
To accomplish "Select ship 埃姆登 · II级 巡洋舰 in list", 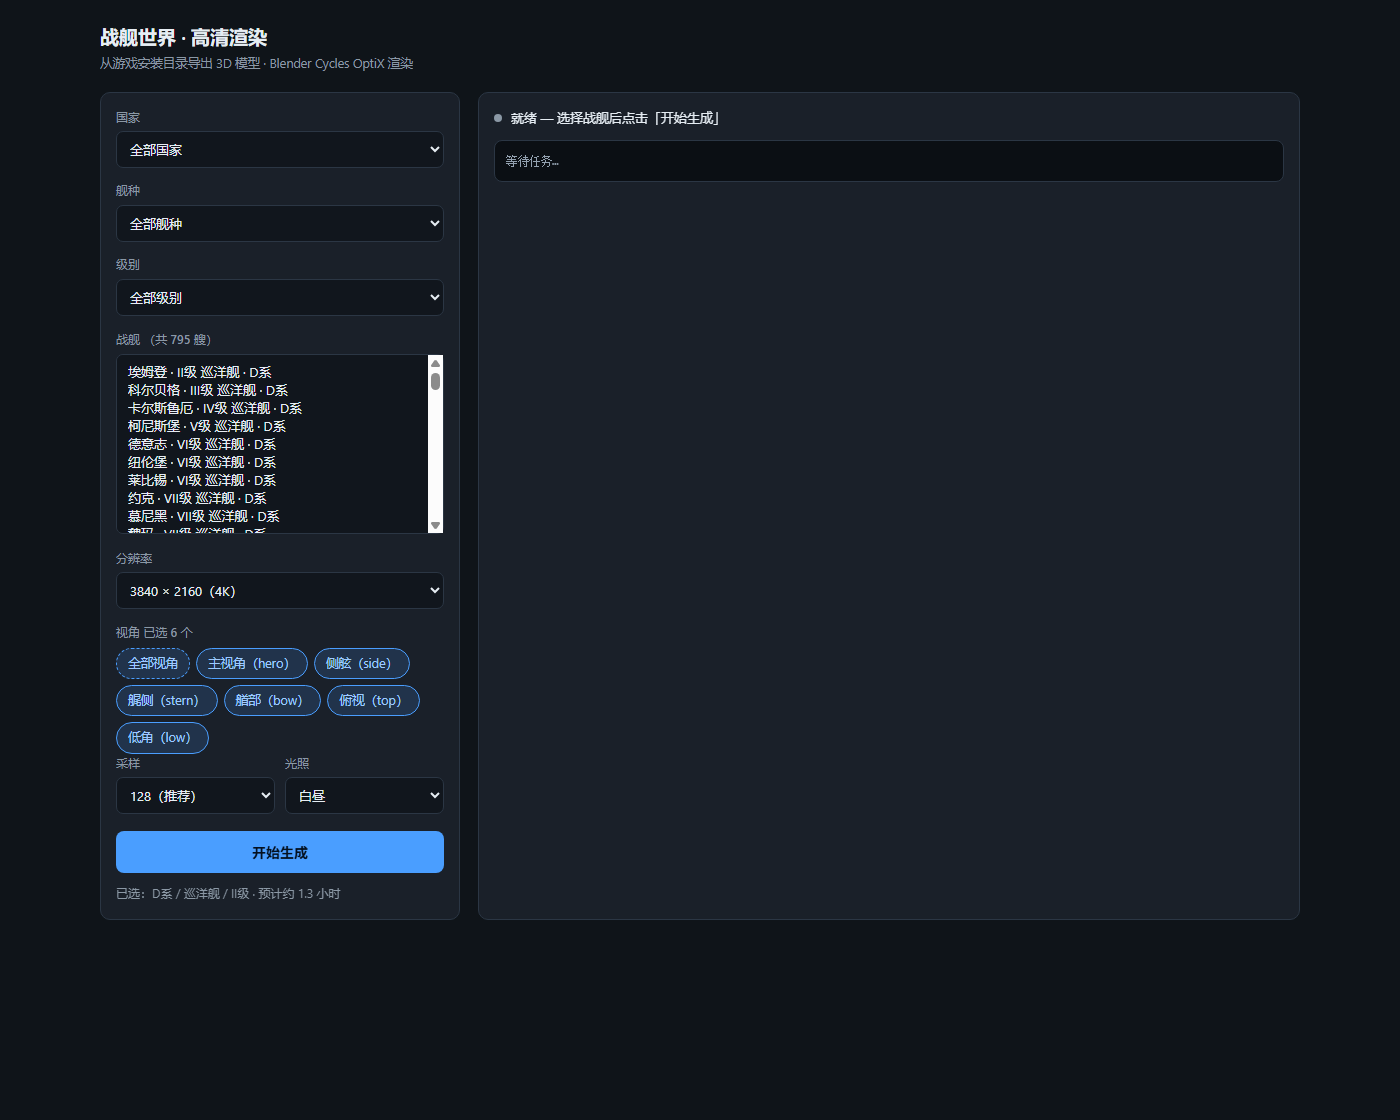I will click(x=272, y=372).
